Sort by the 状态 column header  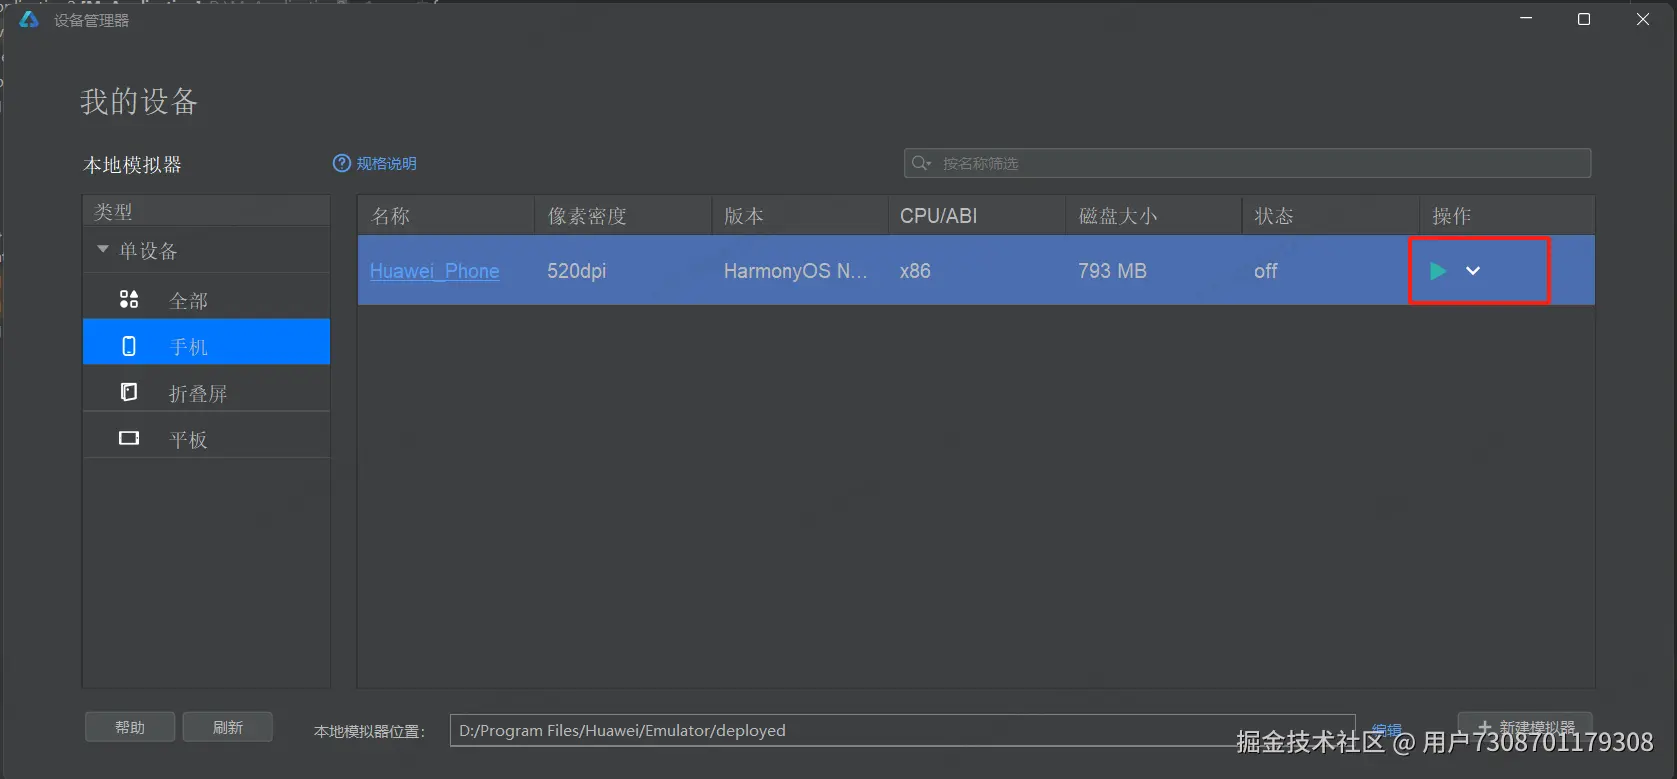[1331, 215]
